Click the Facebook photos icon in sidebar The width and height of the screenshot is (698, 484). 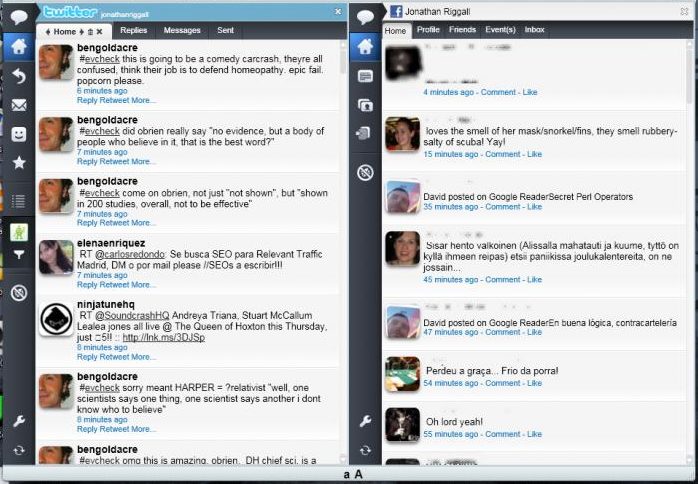coord(366,105)
